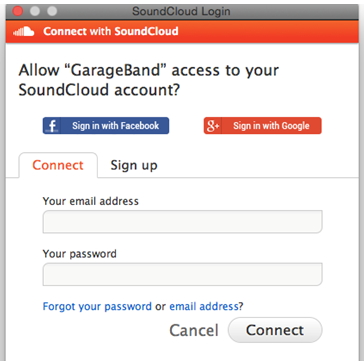This screenshot has height=362, width=364.
Task: Click the Connect with SoundCloud header
Action: click(111, 31)
